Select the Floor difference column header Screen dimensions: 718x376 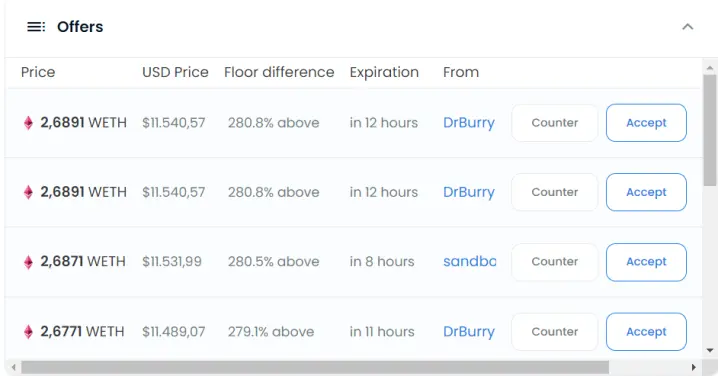coord(279,72)
